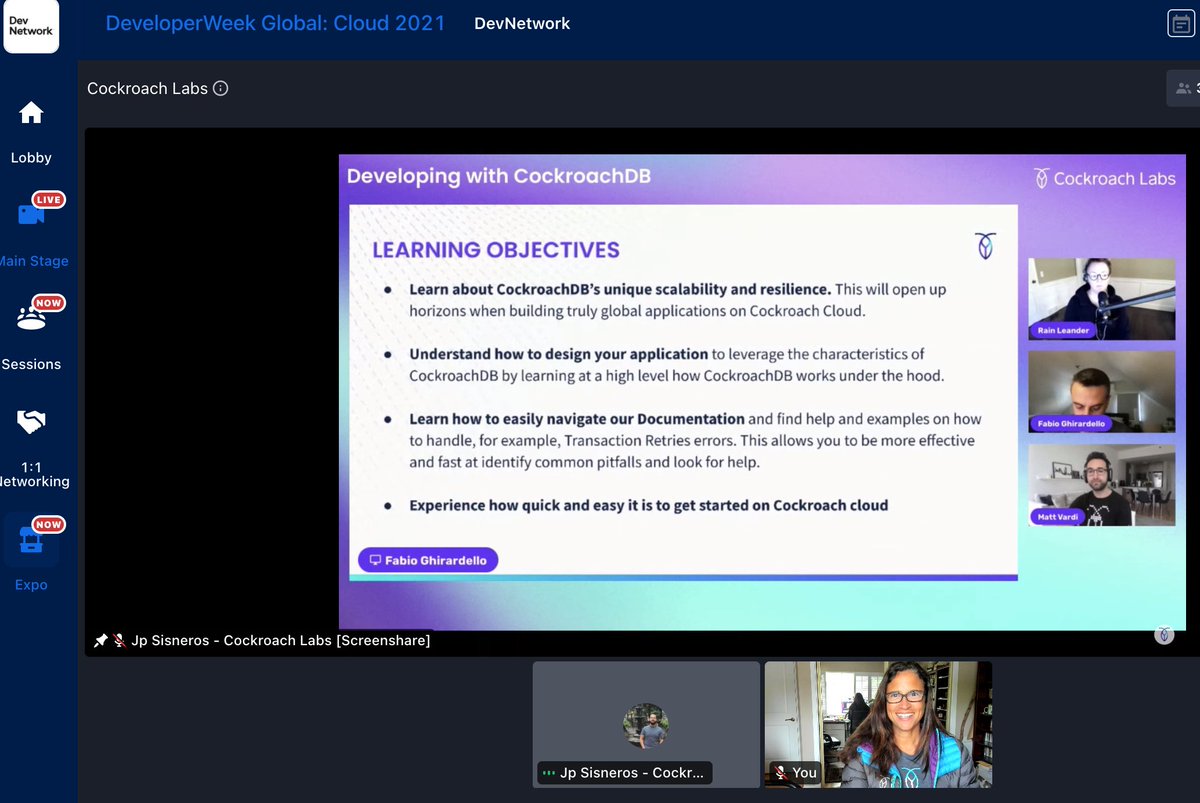
Task: Click the info icon beside Cockroach Labs
Action: click(x=221, y=88)
